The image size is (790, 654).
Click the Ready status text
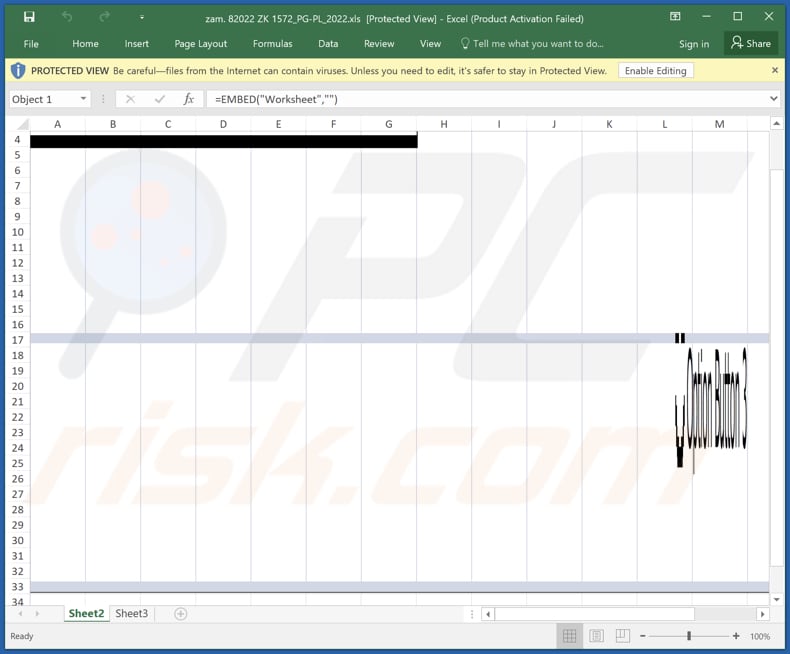click(22, 636)
